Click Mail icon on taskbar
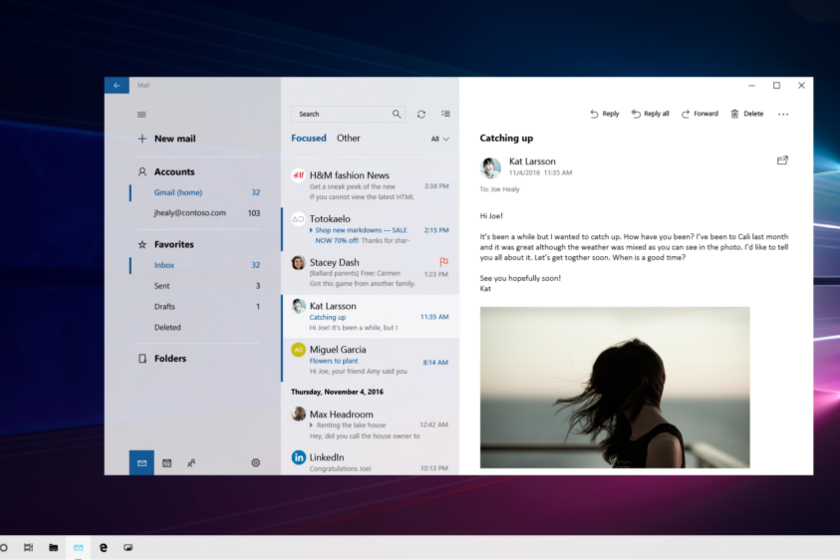840x560 pixels. coord(78,547)
